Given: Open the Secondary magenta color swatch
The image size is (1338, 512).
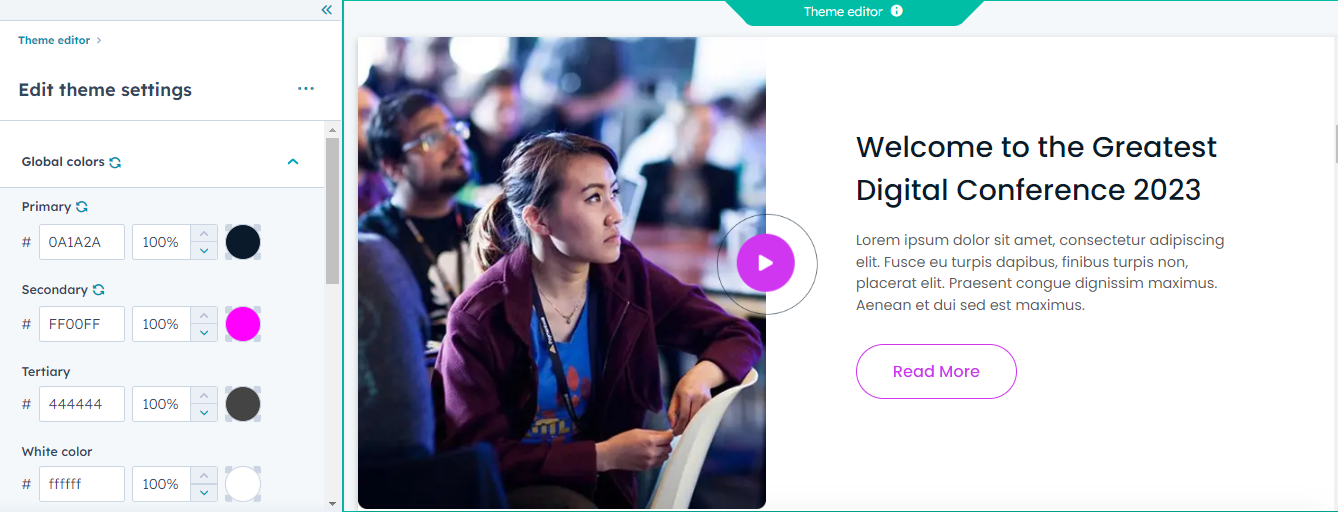Looking at the screenshot, I should (243, 324).
